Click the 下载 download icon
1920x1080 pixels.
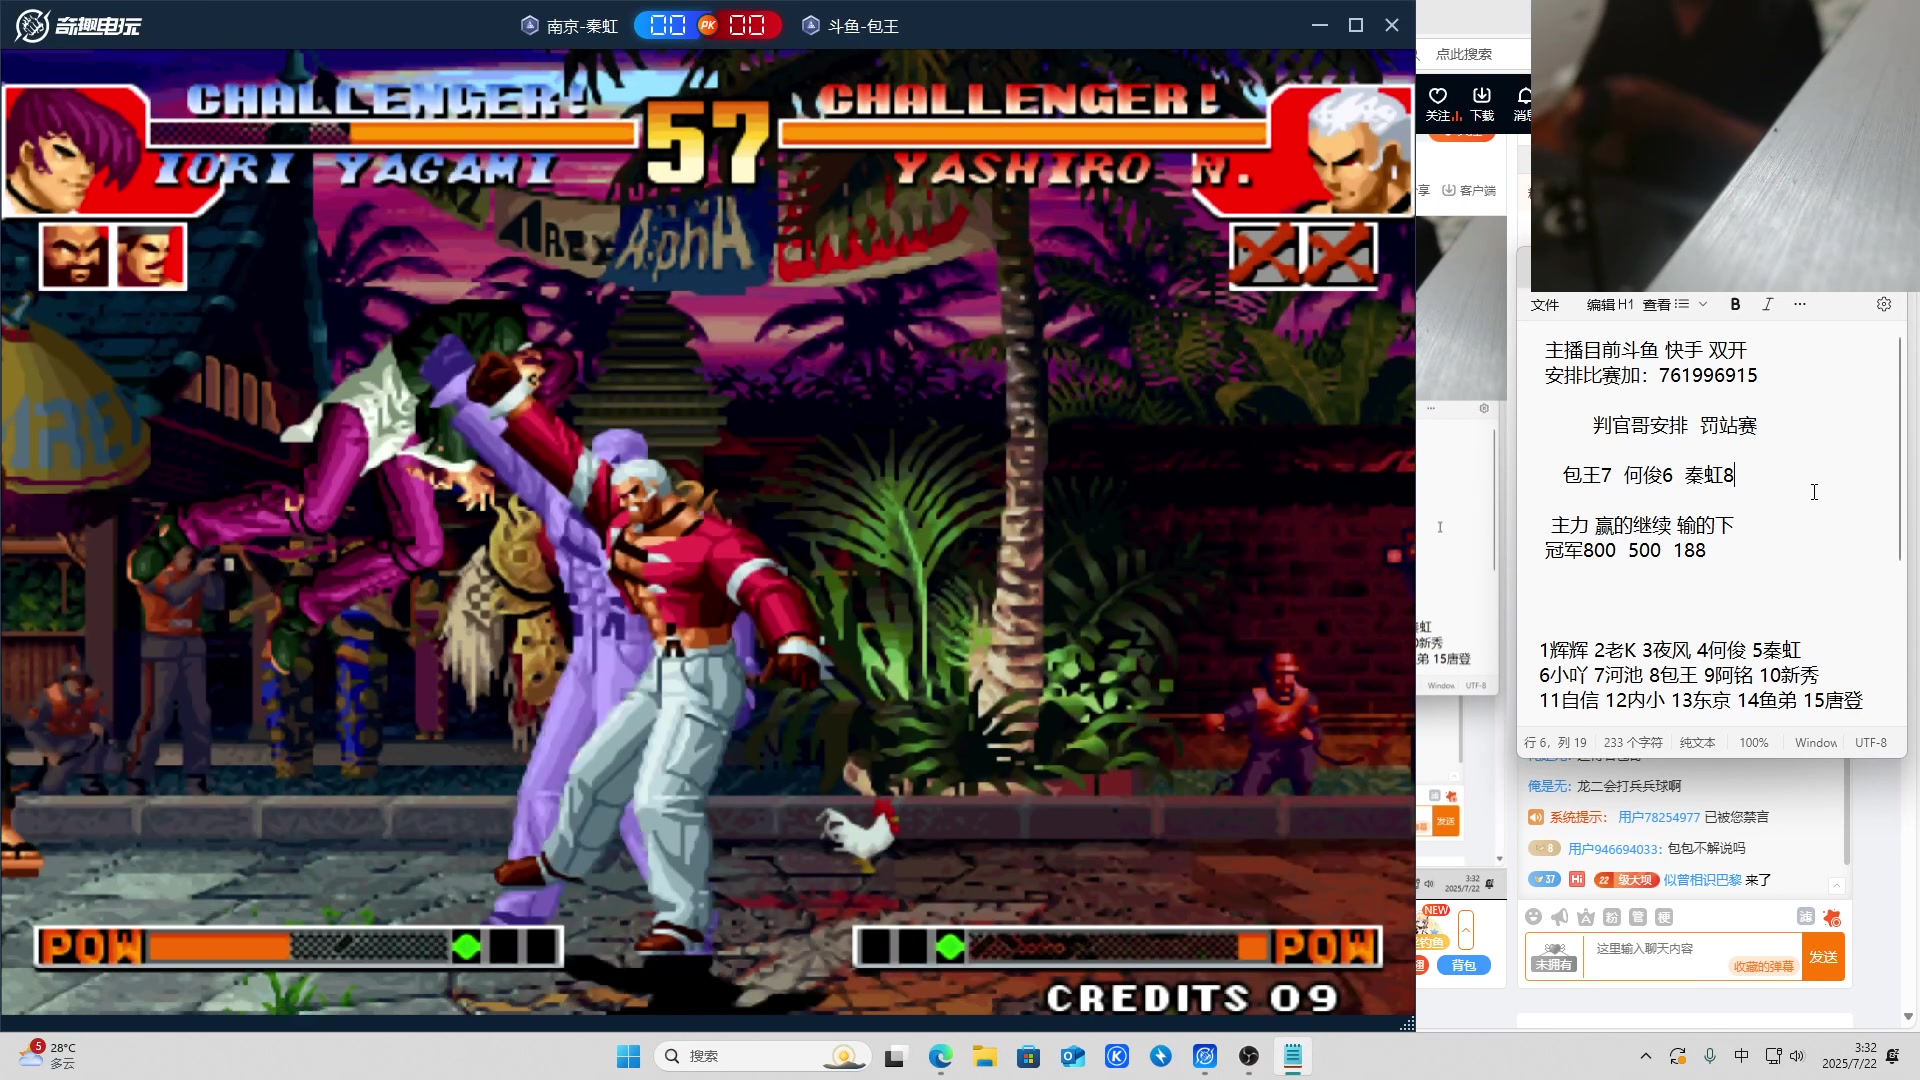tap(1482, 103)
